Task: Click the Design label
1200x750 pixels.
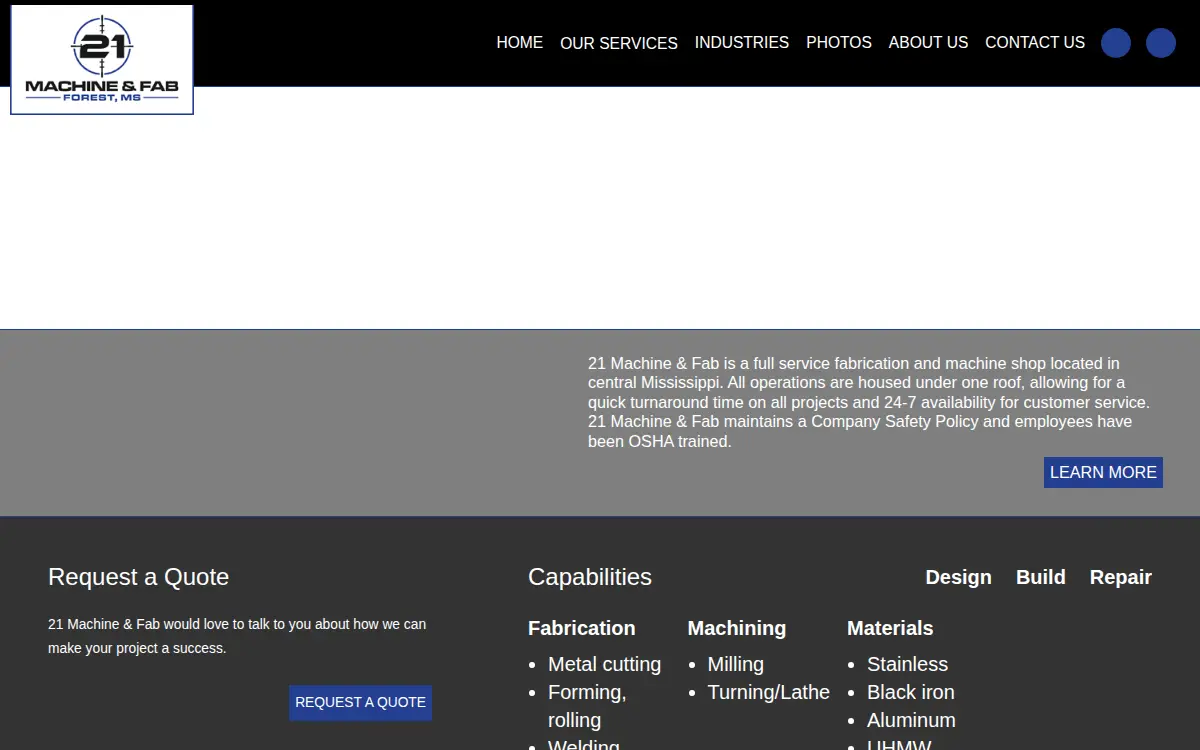Action: click(959, 577)
